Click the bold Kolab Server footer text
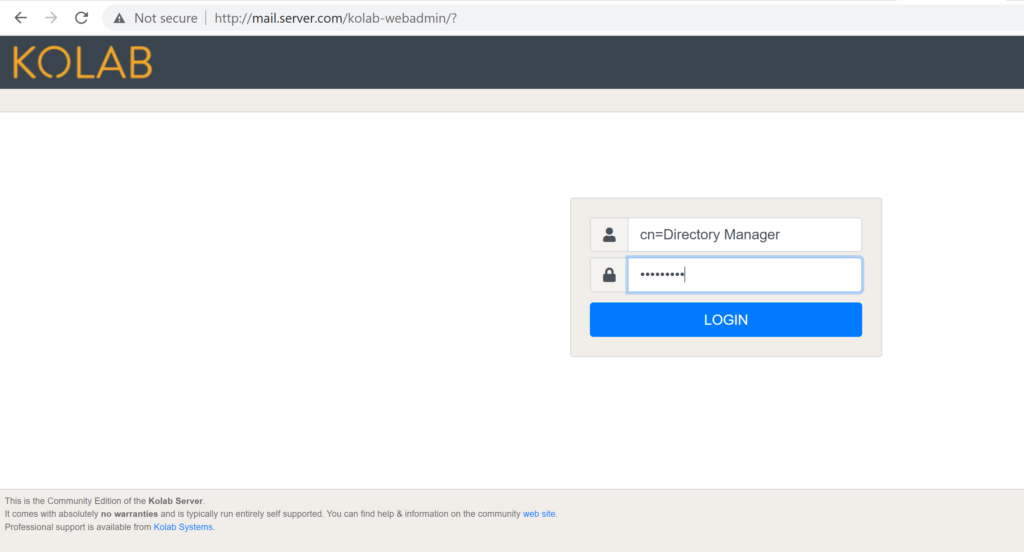Viewport: 1024px width, 552px height. coord(175,501)
